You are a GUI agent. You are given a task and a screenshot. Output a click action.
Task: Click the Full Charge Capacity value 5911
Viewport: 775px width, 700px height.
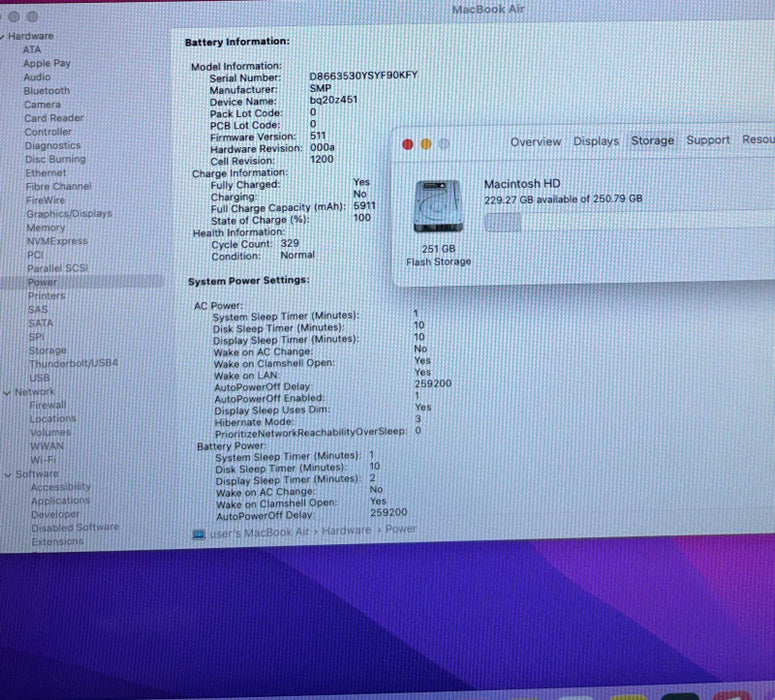point(364,206)
